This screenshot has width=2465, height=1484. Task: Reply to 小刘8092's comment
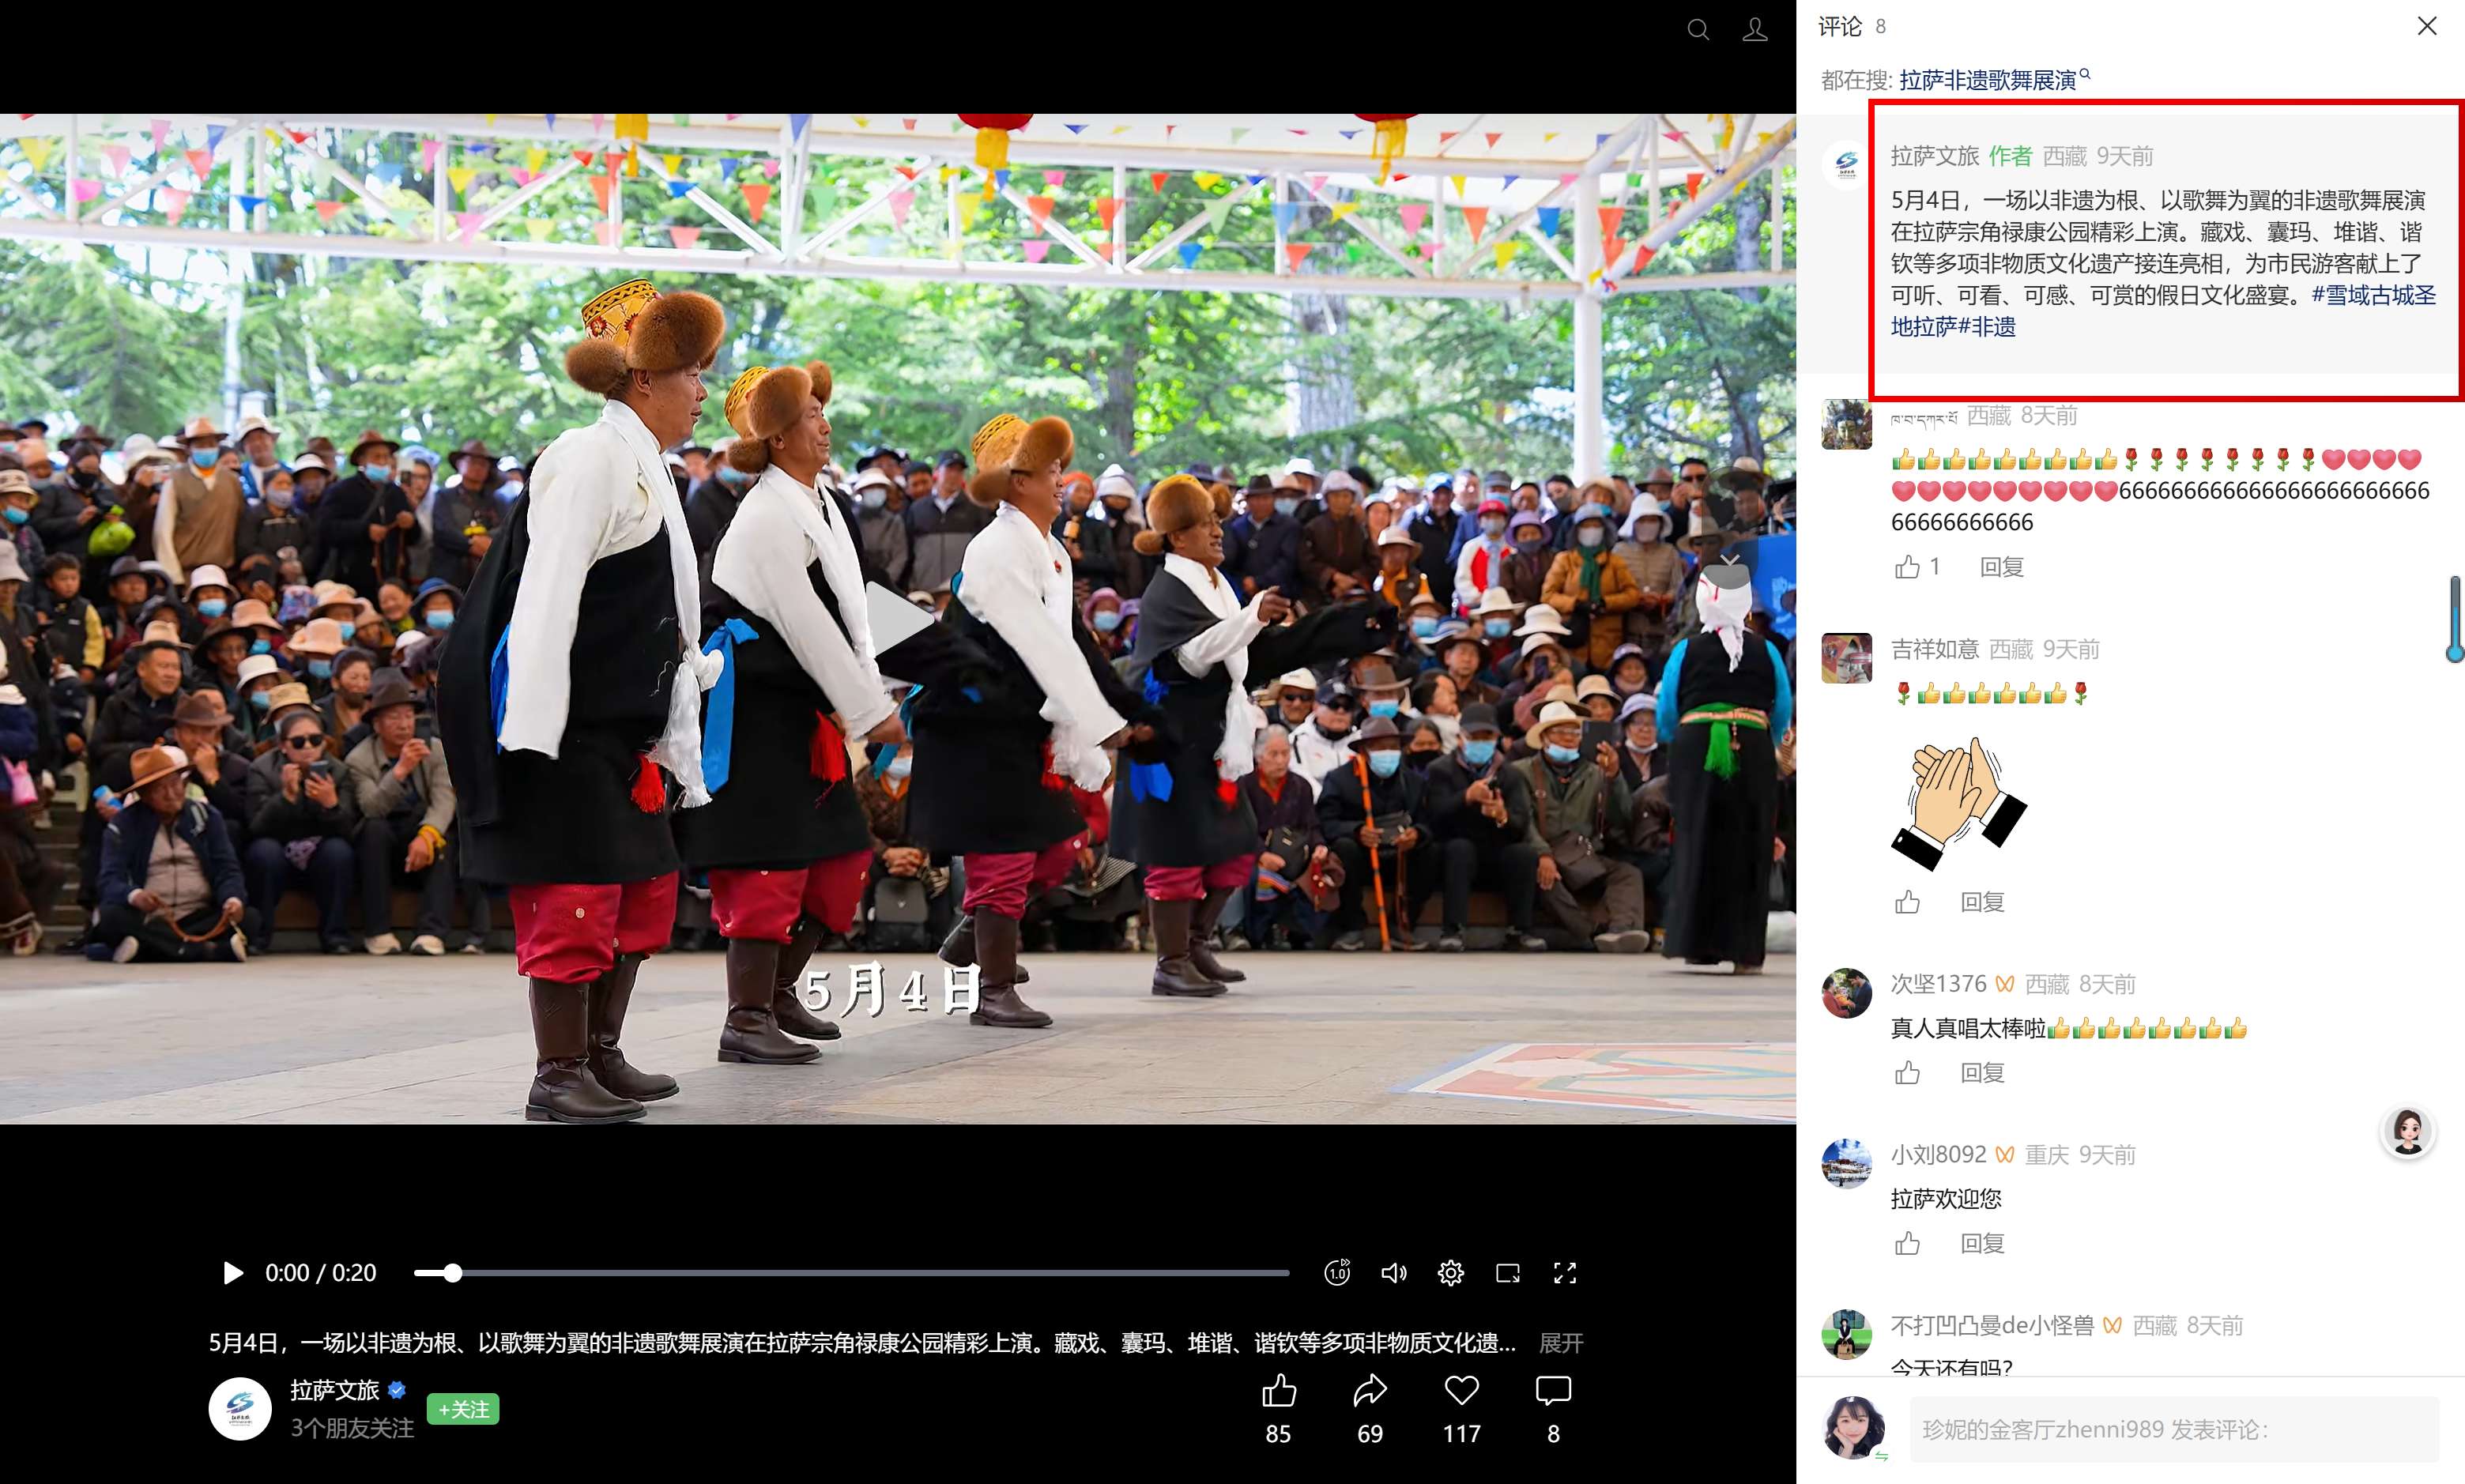(1982, 1243)
